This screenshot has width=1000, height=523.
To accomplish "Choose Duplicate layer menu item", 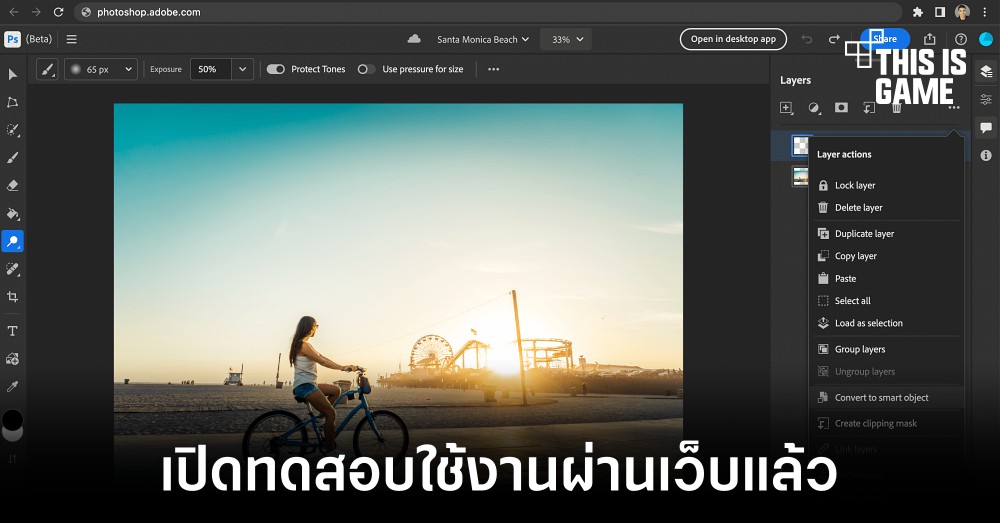I will (886, 233).
